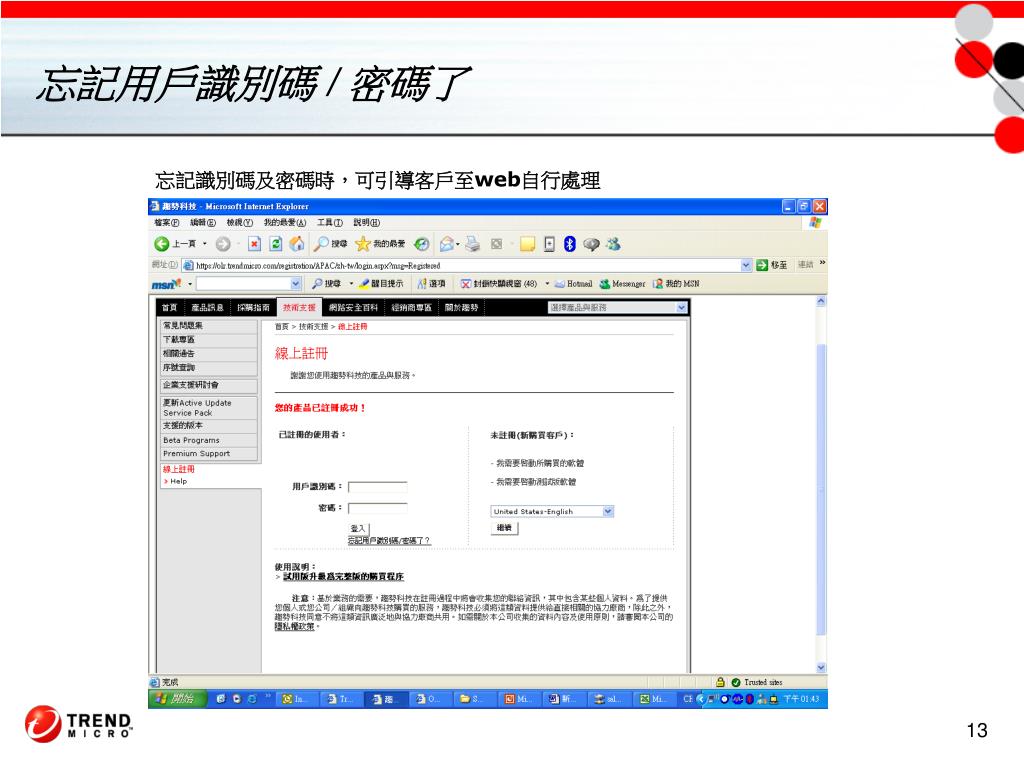Refresh the page with the green arrows icon

point(276,244)
